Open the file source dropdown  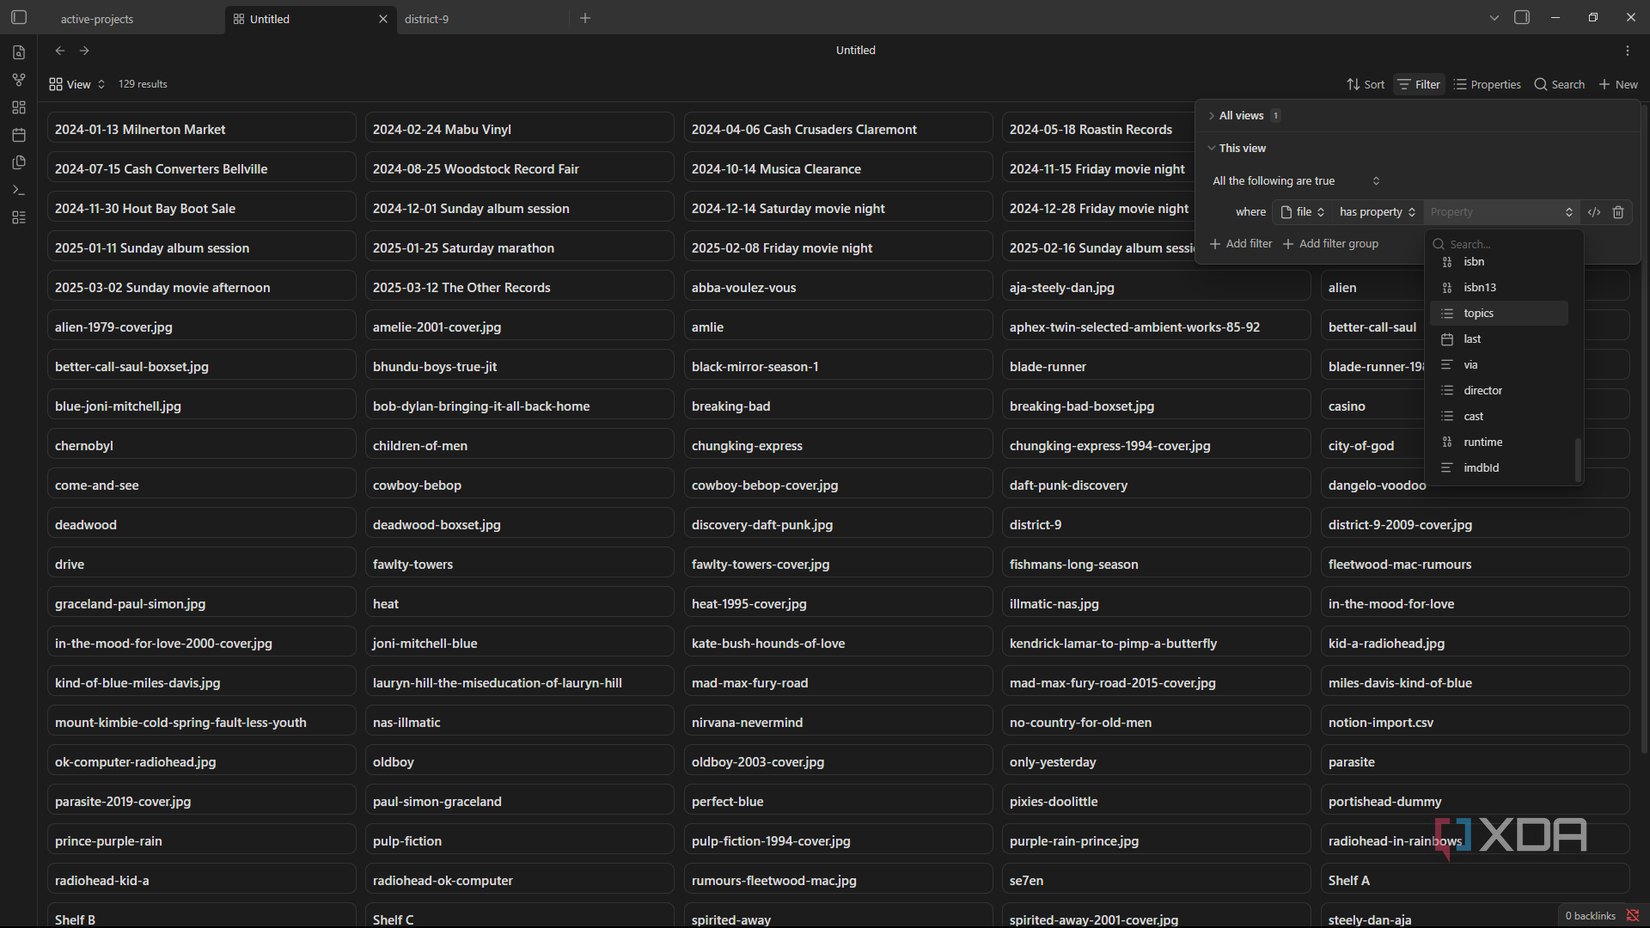[1302, 212]
